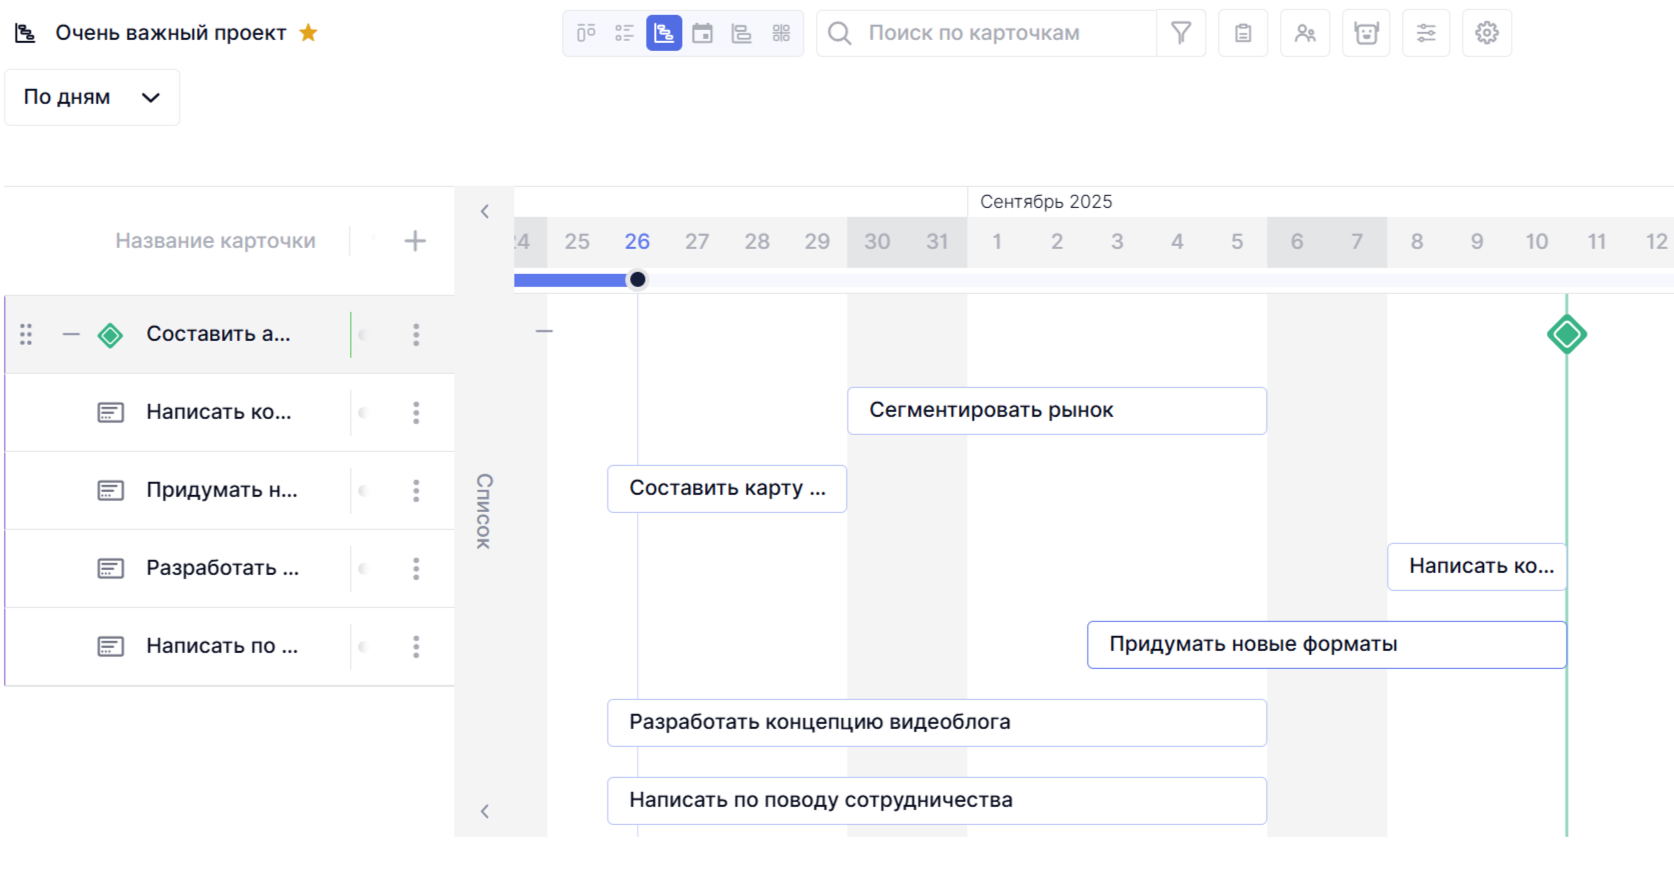Open the "Написать по поводу сотрудничества" Gantt bar
This screenshot has width=1674, height=895.
point(937,801)
